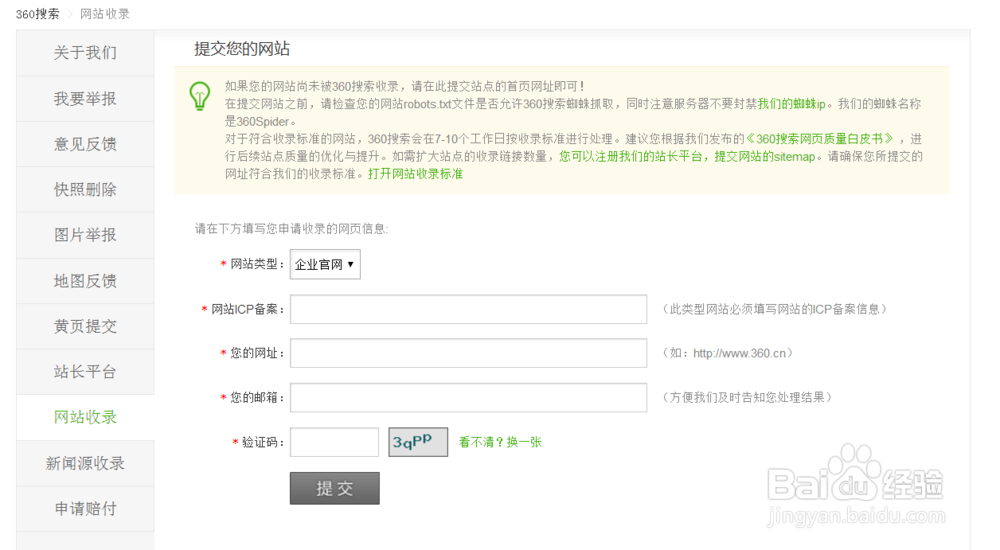Focus the 网站ICP备案 input field

coord(469,309)
